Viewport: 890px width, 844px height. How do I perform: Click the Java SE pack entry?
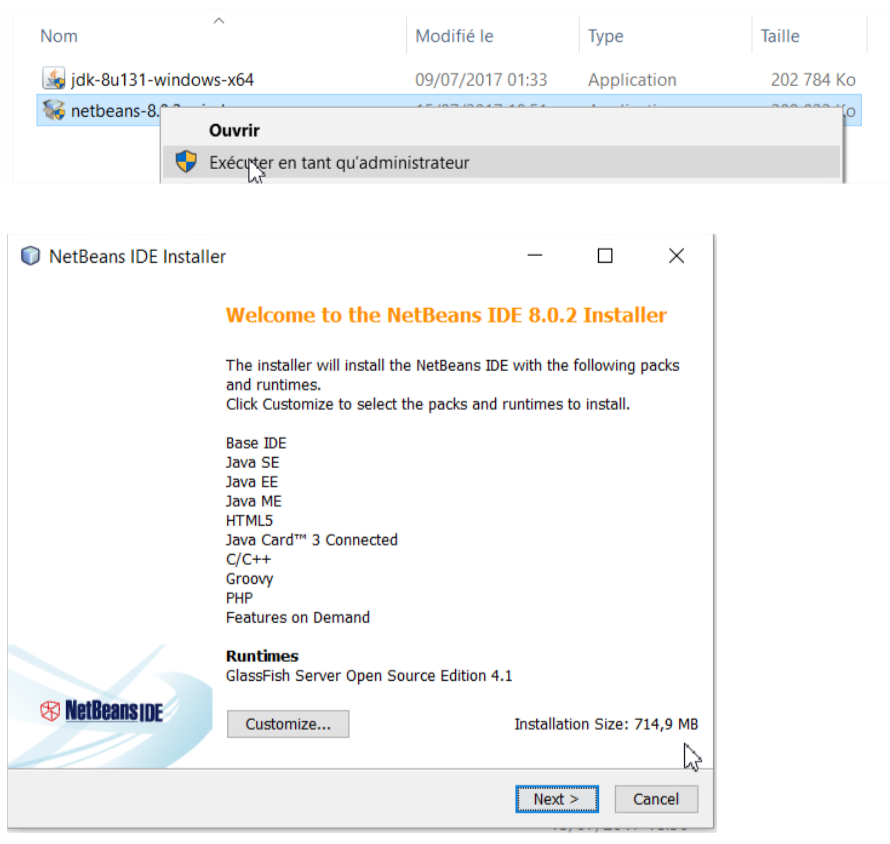pos(253,463)
